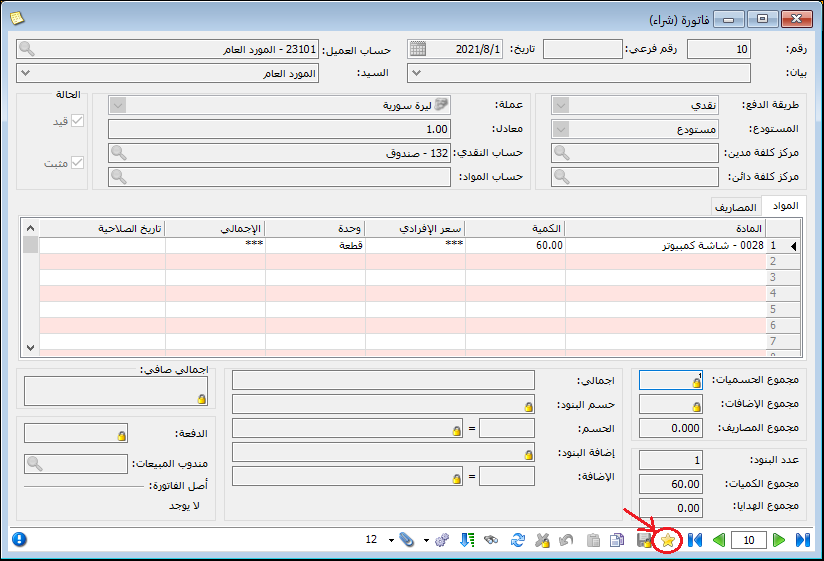This screenshot has height=561, width=824.
Task: Click the اجمالي صافي total box
Action: point(116,391)
